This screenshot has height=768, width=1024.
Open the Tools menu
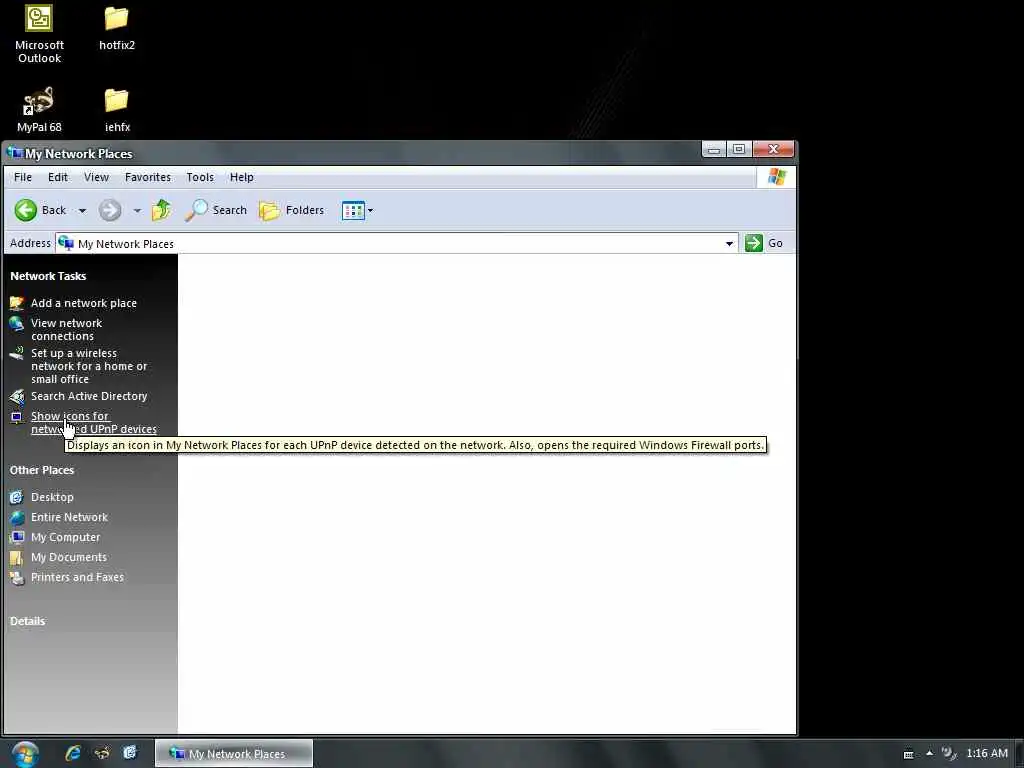click(x=200, y=177)
